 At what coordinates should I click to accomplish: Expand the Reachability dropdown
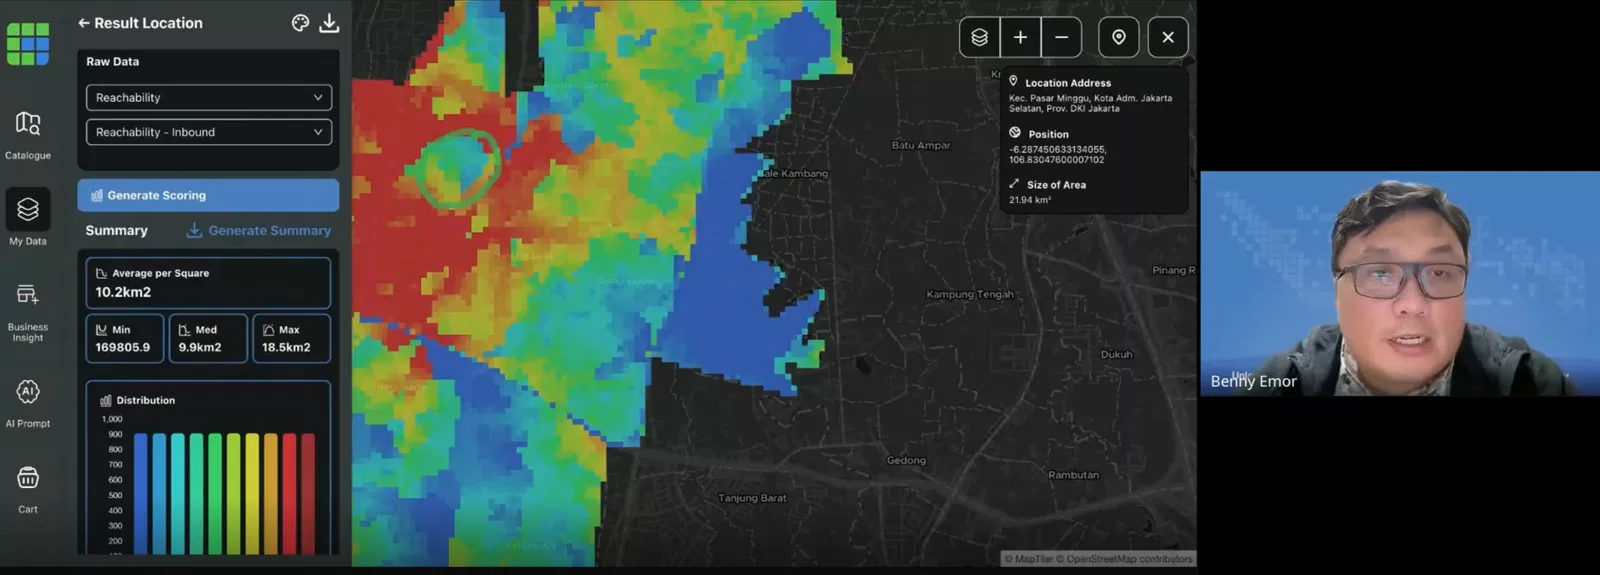pos(209,97)
